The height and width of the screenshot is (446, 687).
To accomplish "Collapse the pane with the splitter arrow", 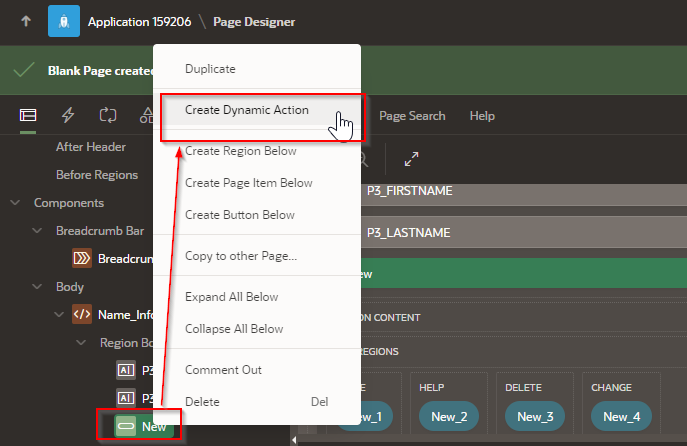I will [294, 440].
